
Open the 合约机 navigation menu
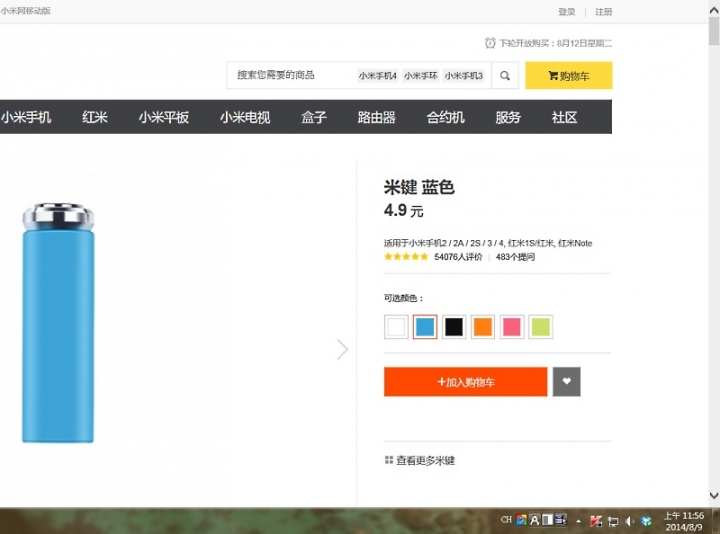coord(445,117)
